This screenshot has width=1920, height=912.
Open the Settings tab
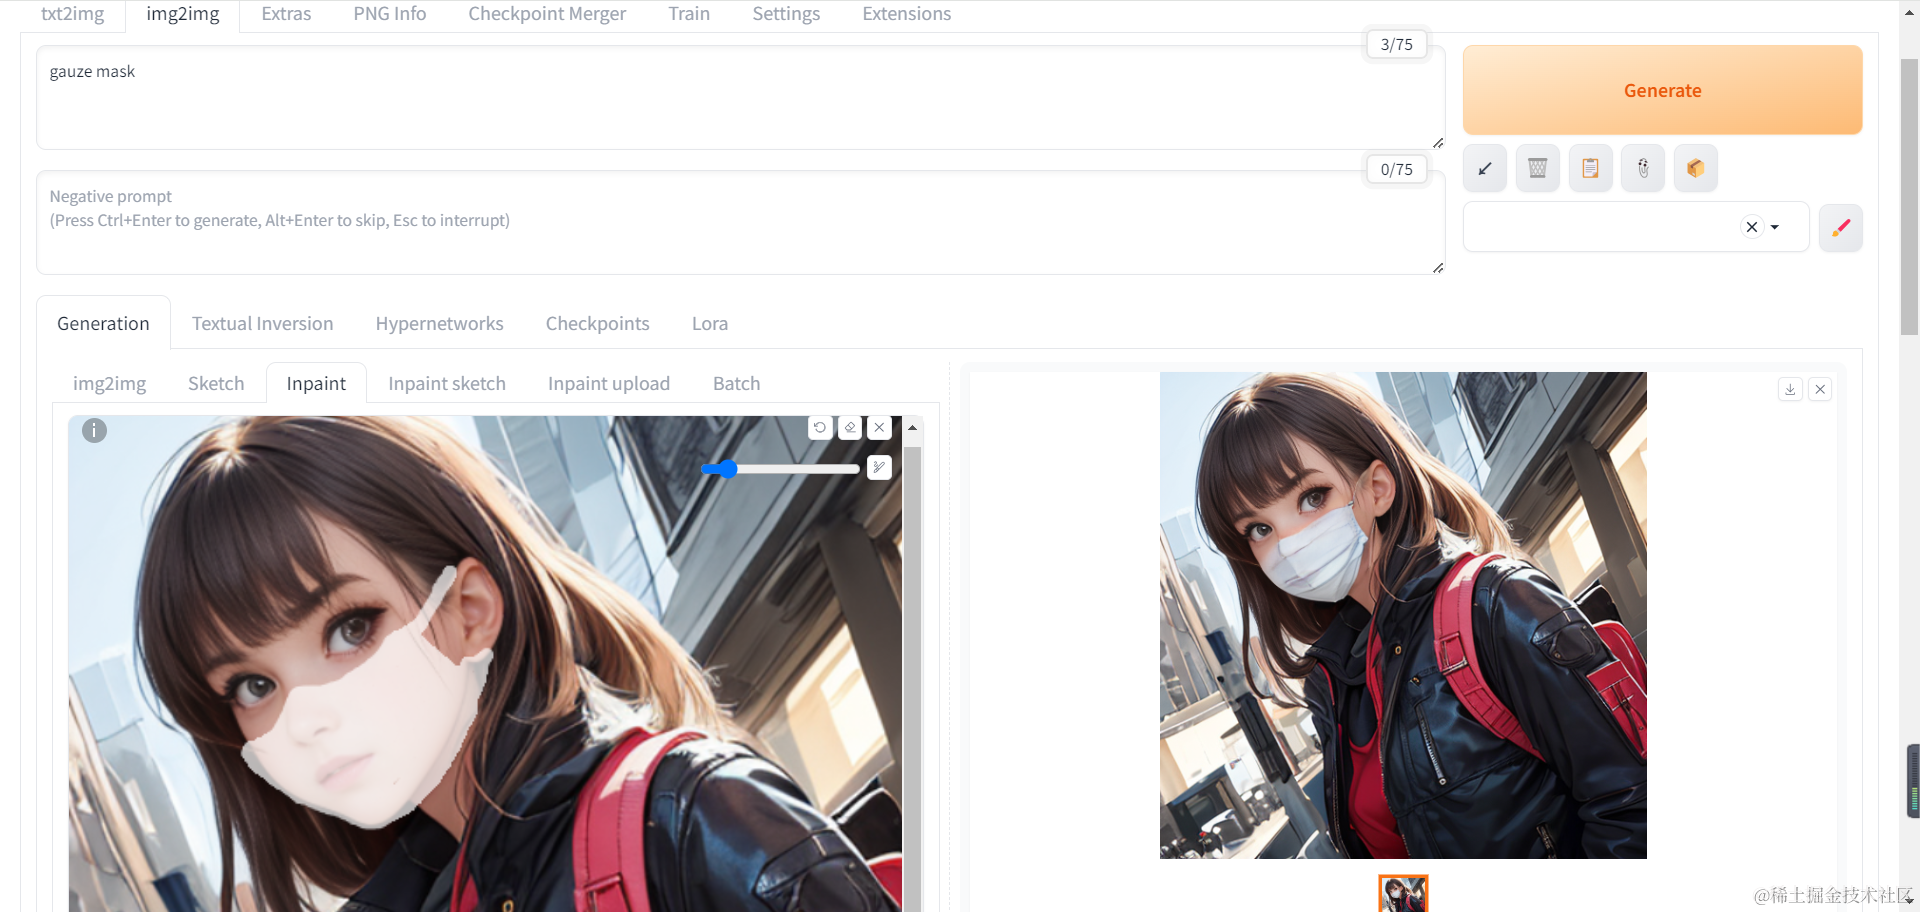pos(786,14)
